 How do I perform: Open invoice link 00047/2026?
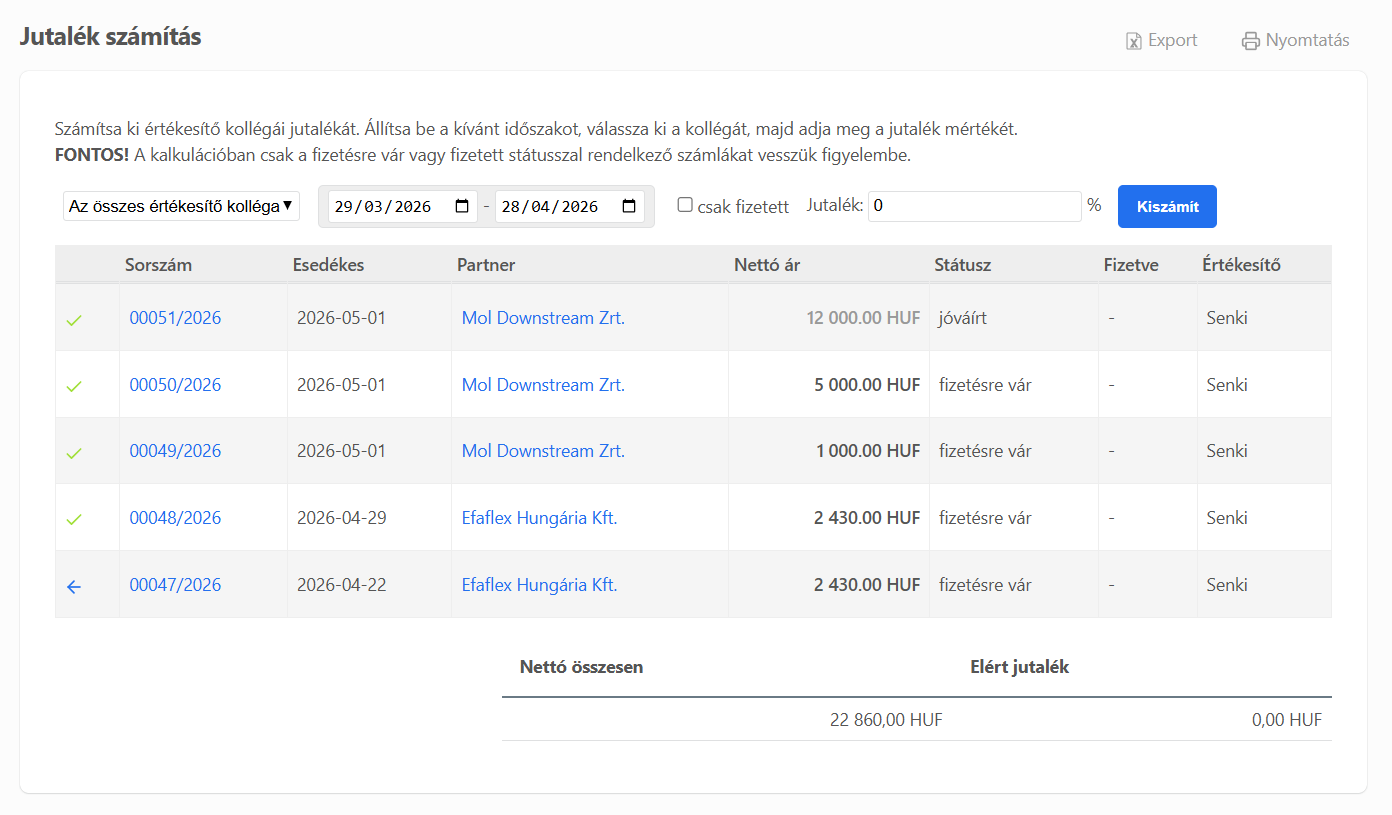175,585
